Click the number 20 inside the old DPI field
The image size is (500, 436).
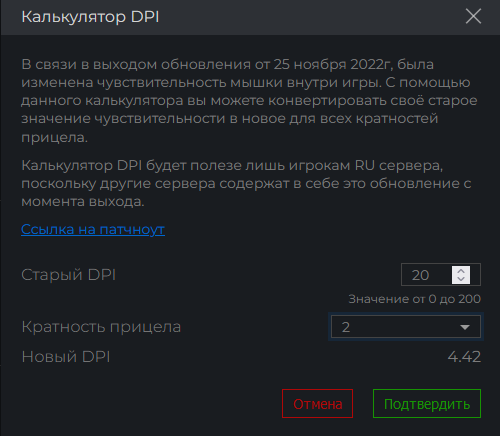[420, 275]
